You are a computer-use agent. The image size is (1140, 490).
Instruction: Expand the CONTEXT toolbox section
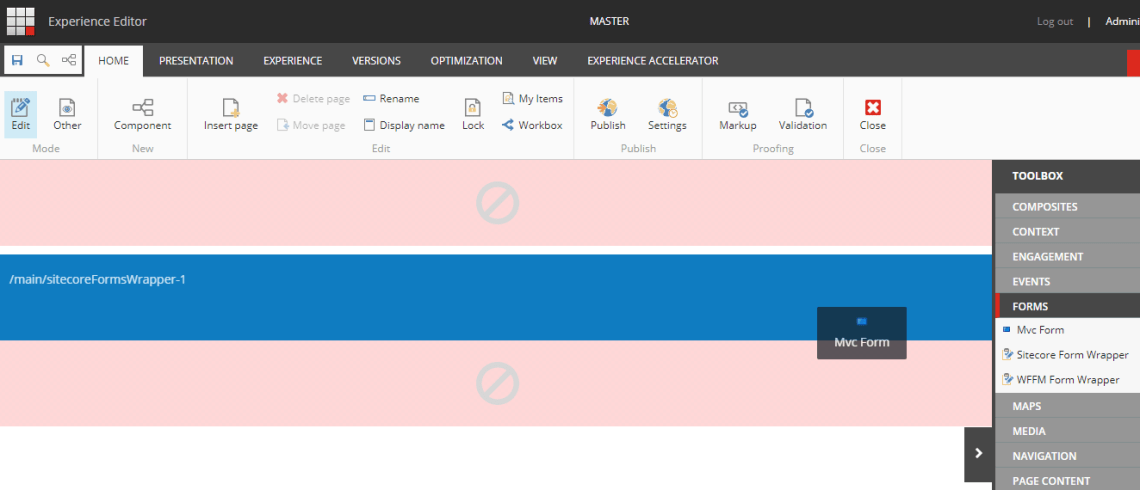[1067, 232]
